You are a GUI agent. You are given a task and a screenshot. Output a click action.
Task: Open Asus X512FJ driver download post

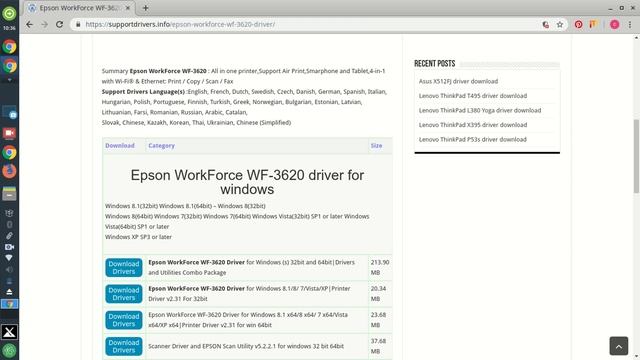pyautogui.click(x=458, y=81)
